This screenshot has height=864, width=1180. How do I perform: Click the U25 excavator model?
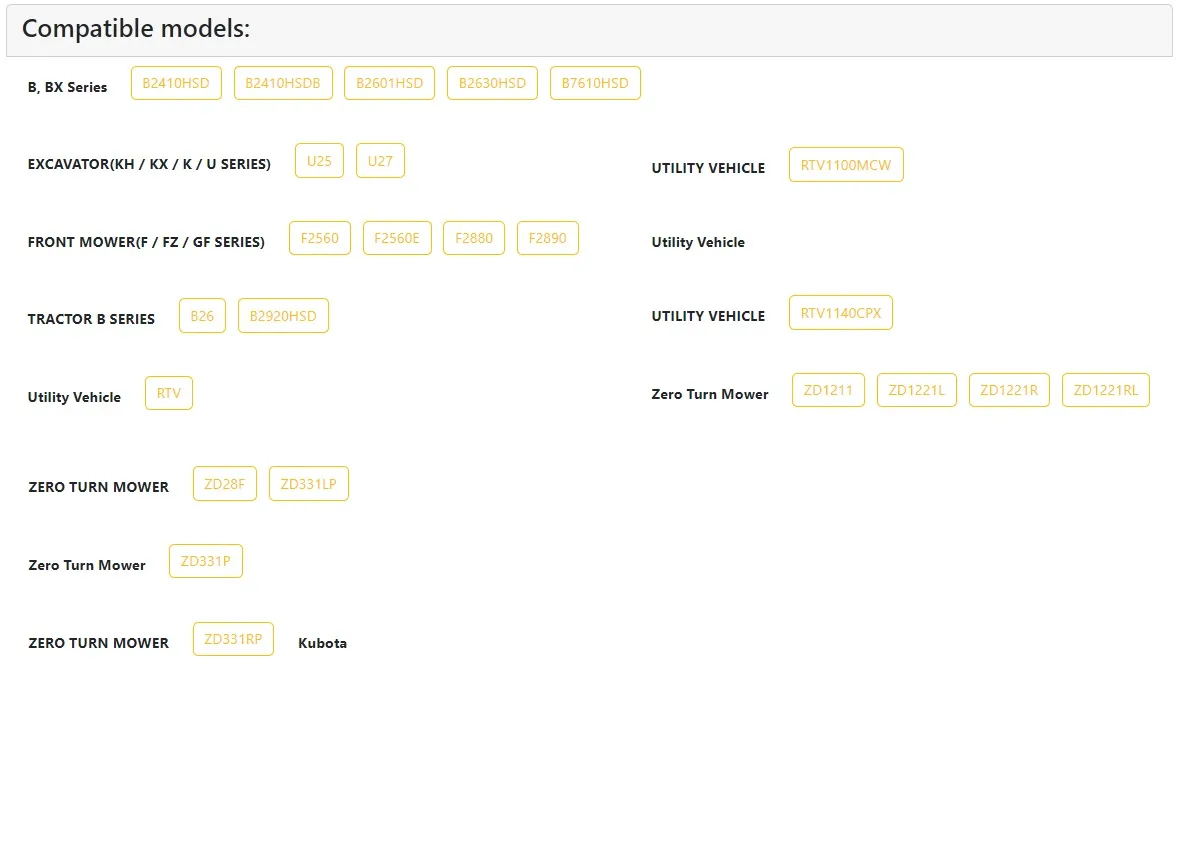[319, 161]
